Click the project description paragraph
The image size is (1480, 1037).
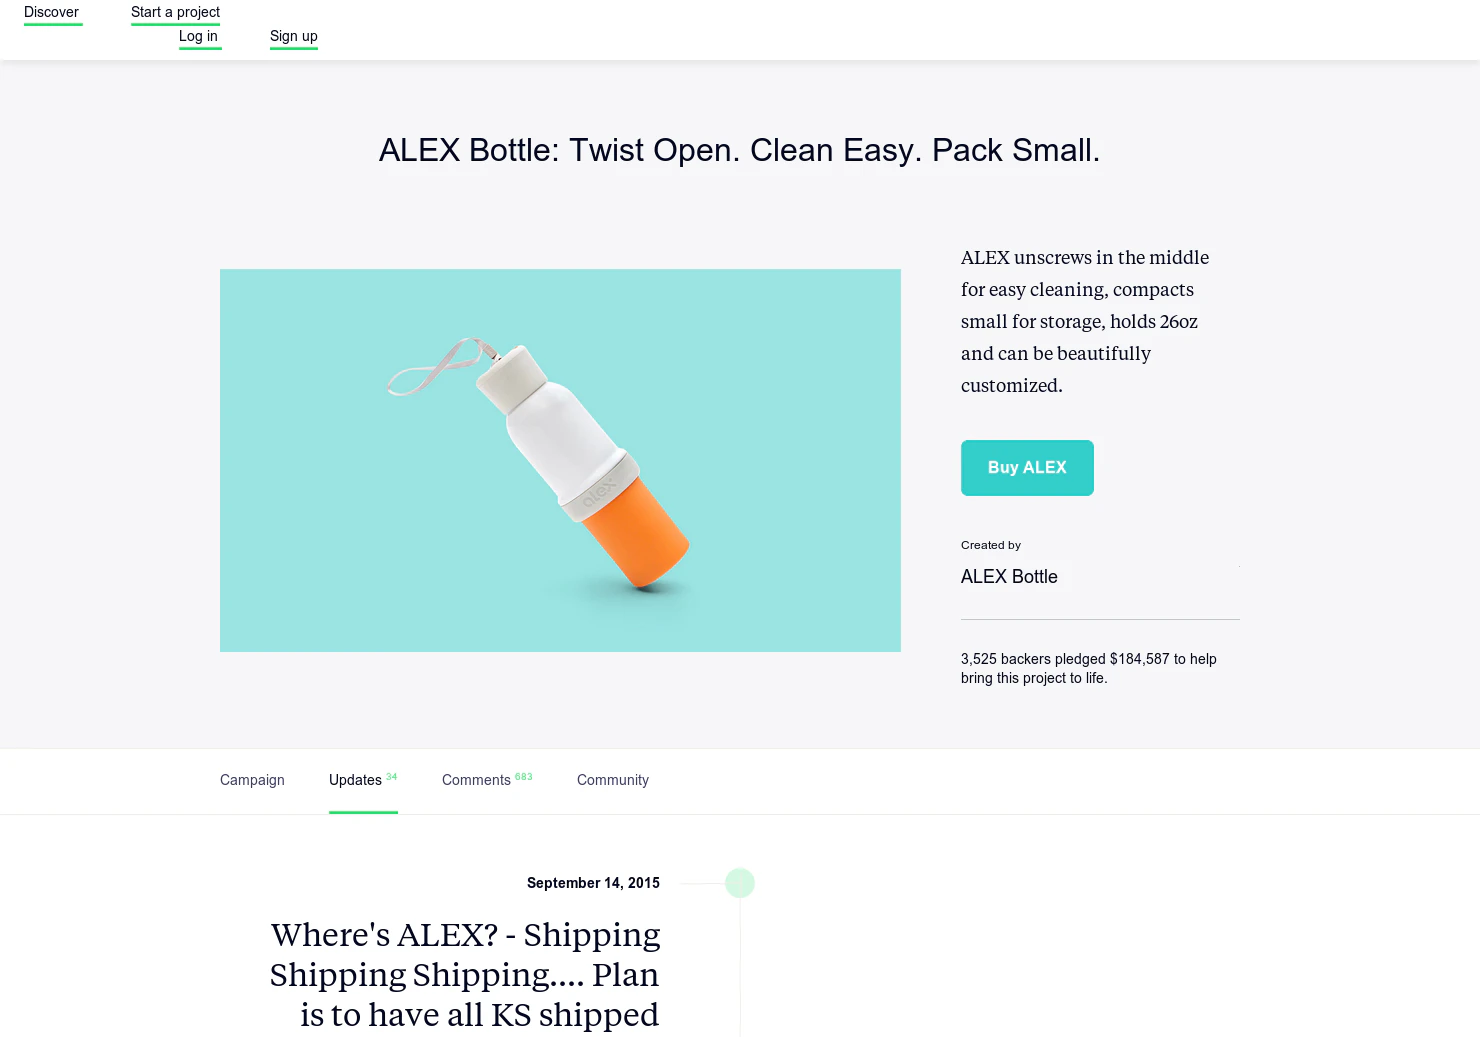1085,320
